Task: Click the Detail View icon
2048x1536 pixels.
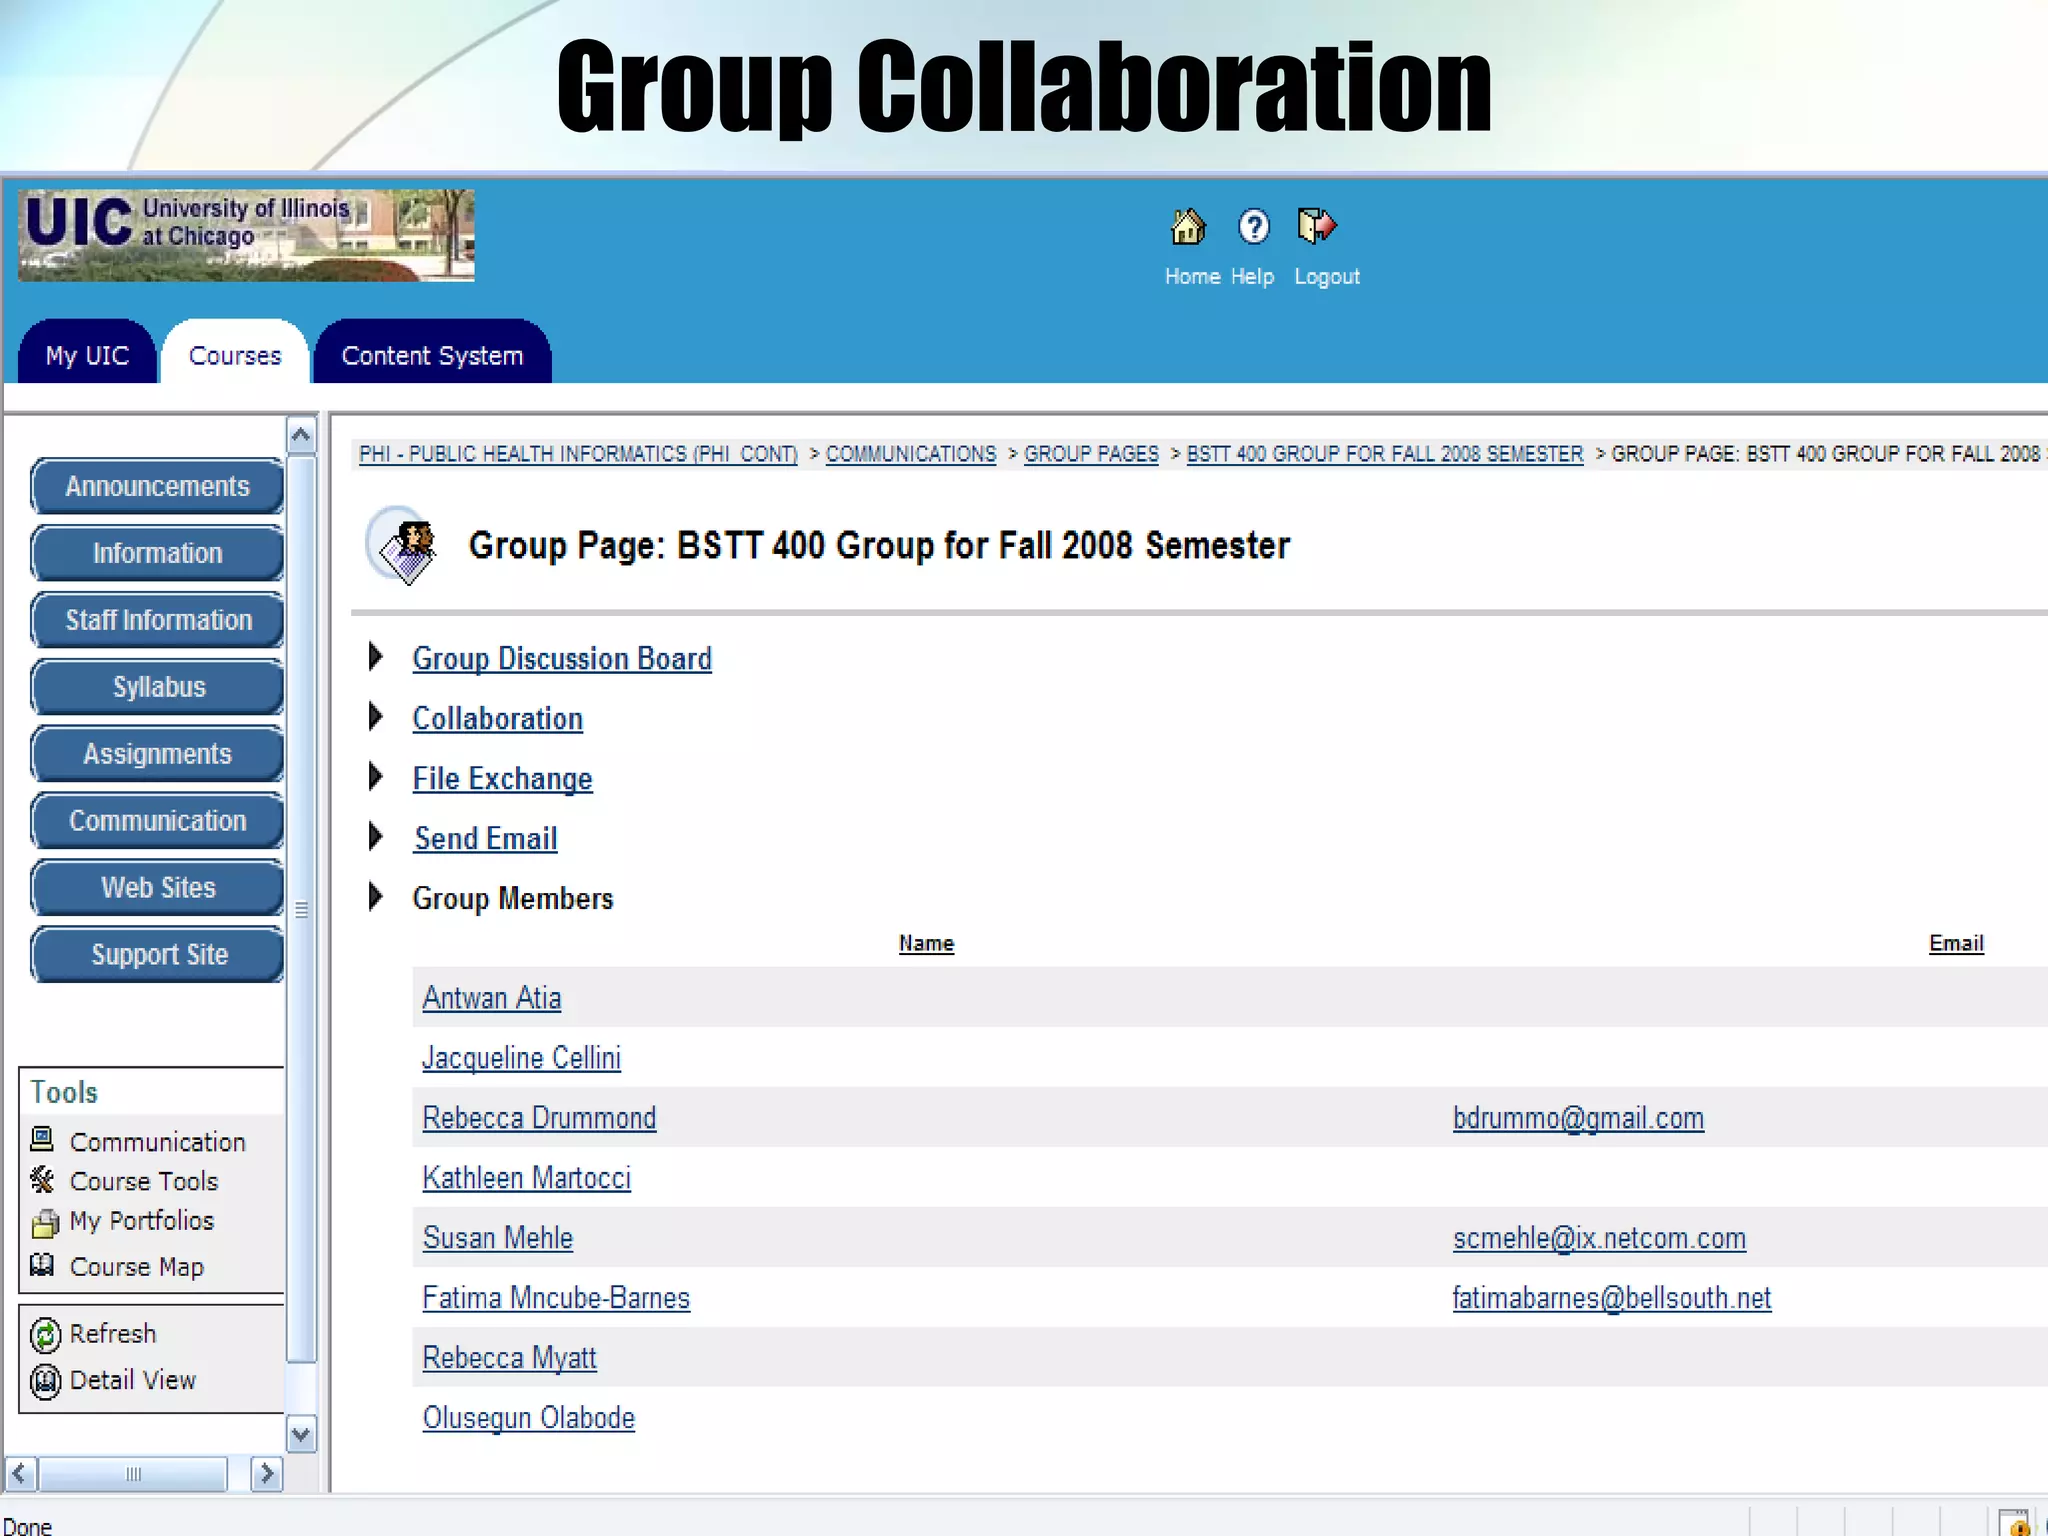Action: (x=45, y=1381)
